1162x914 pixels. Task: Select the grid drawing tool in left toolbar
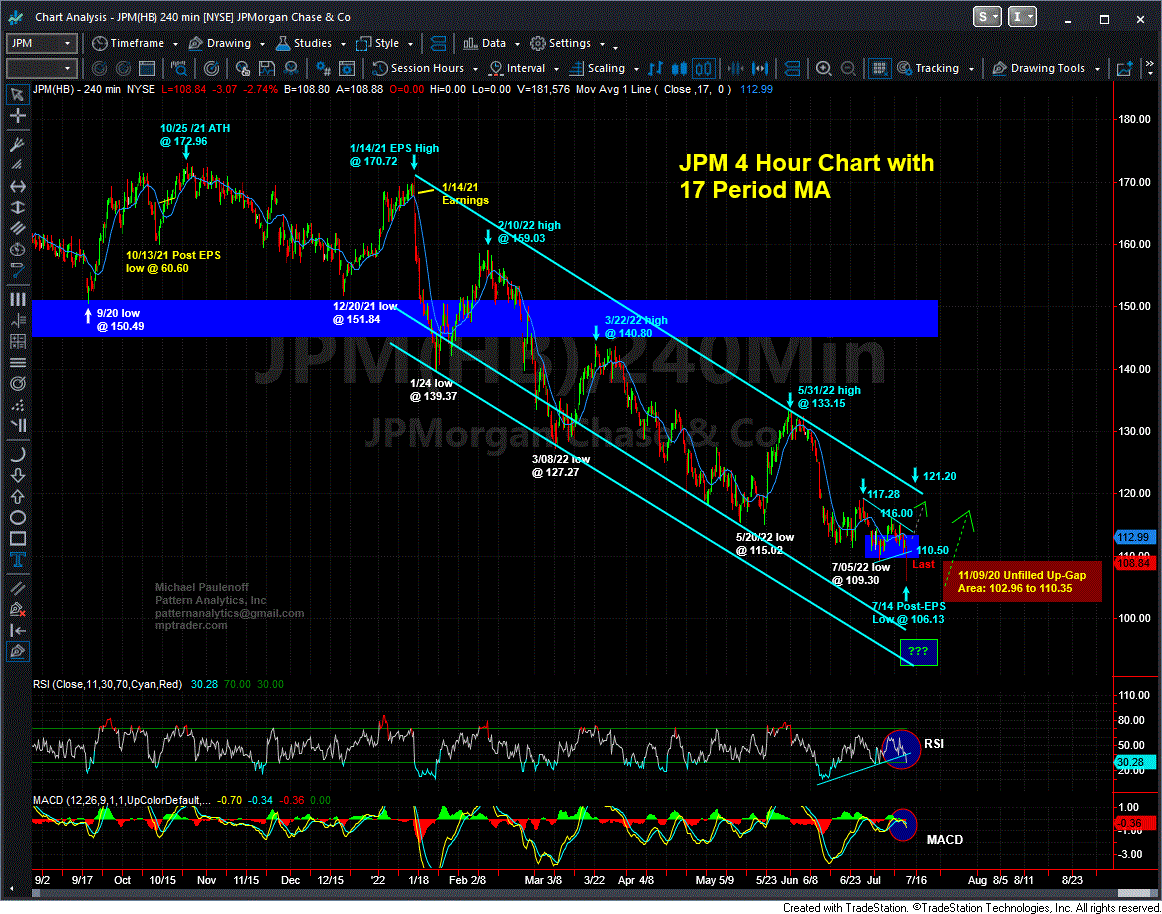[x=17, y=341]
